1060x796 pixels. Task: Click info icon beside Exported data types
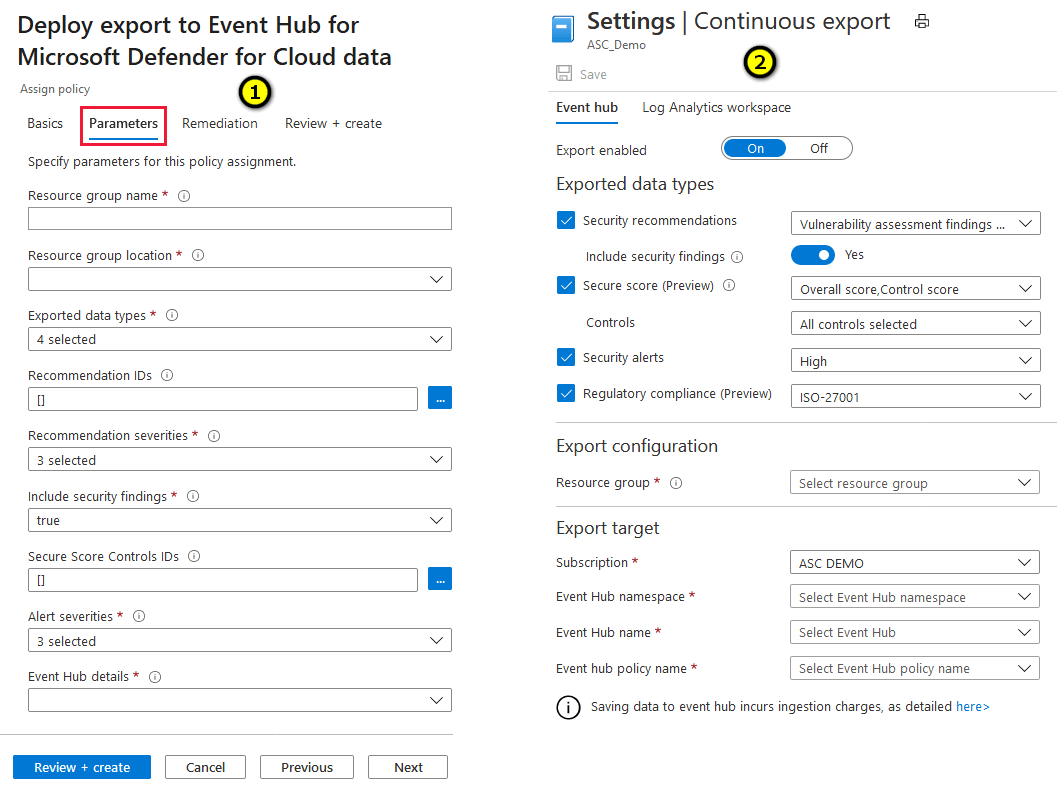tap(172, 315)
